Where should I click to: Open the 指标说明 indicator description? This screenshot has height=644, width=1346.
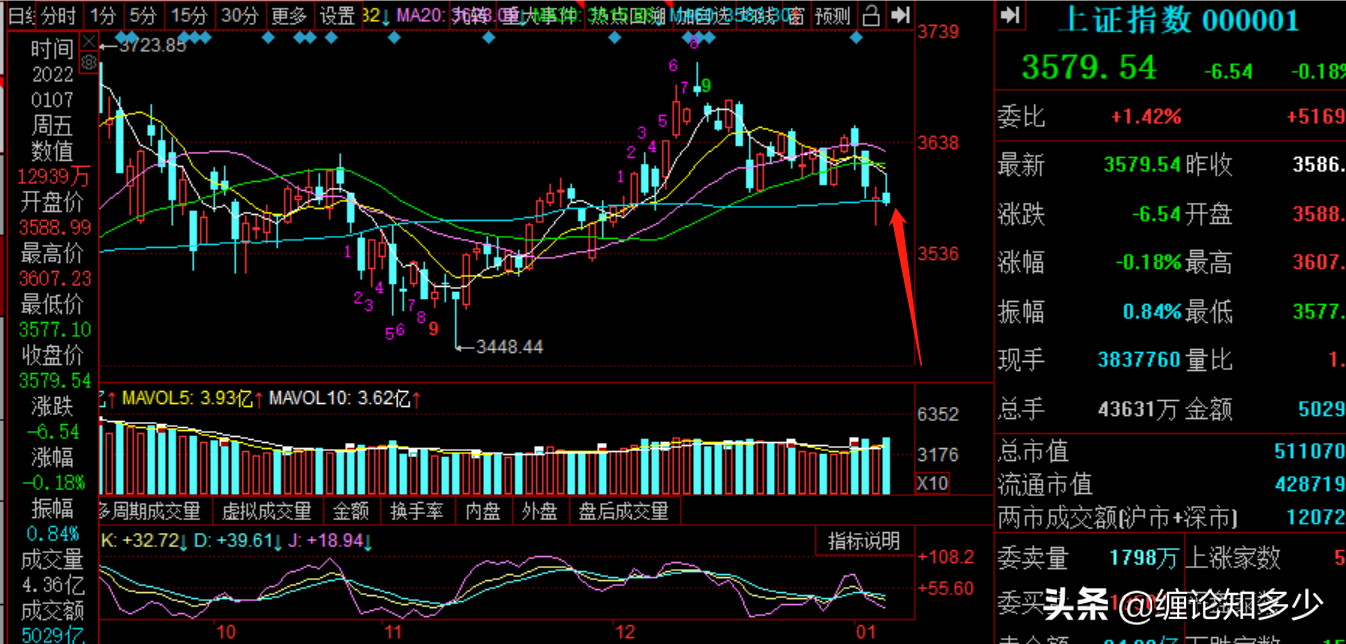[x=864, y=542]
